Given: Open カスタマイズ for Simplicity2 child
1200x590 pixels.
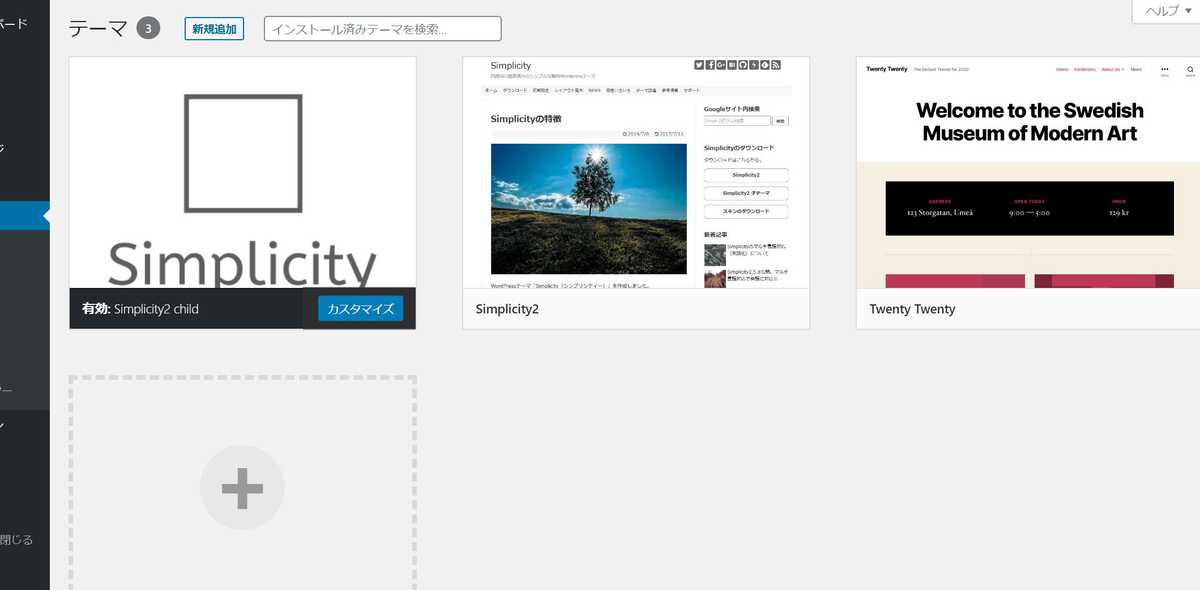Looking at the screenshot, I should (x=361, y=309).
